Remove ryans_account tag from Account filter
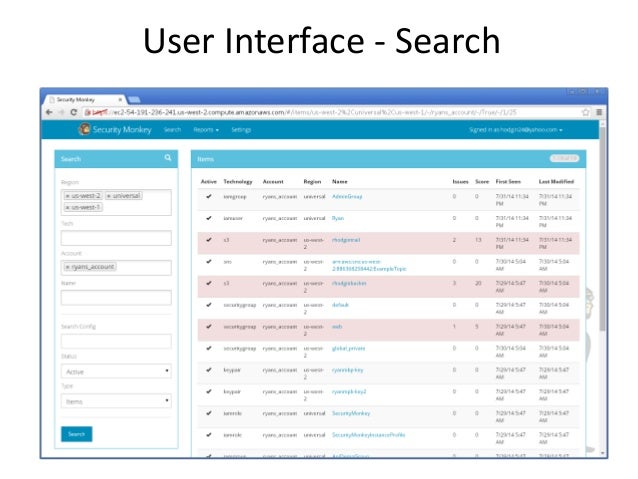The width and height of the screenshot is (638, 479). (68, 267)
